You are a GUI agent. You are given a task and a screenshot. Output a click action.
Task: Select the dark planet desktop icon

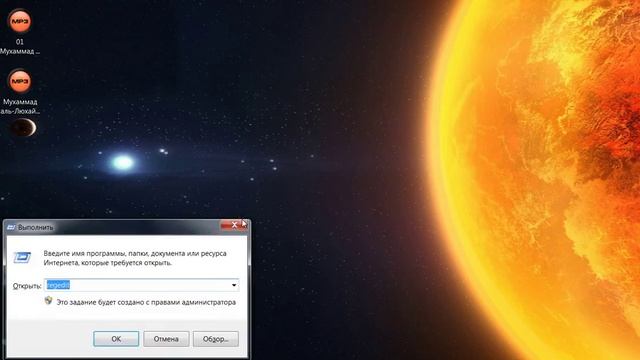pos(23,128)
